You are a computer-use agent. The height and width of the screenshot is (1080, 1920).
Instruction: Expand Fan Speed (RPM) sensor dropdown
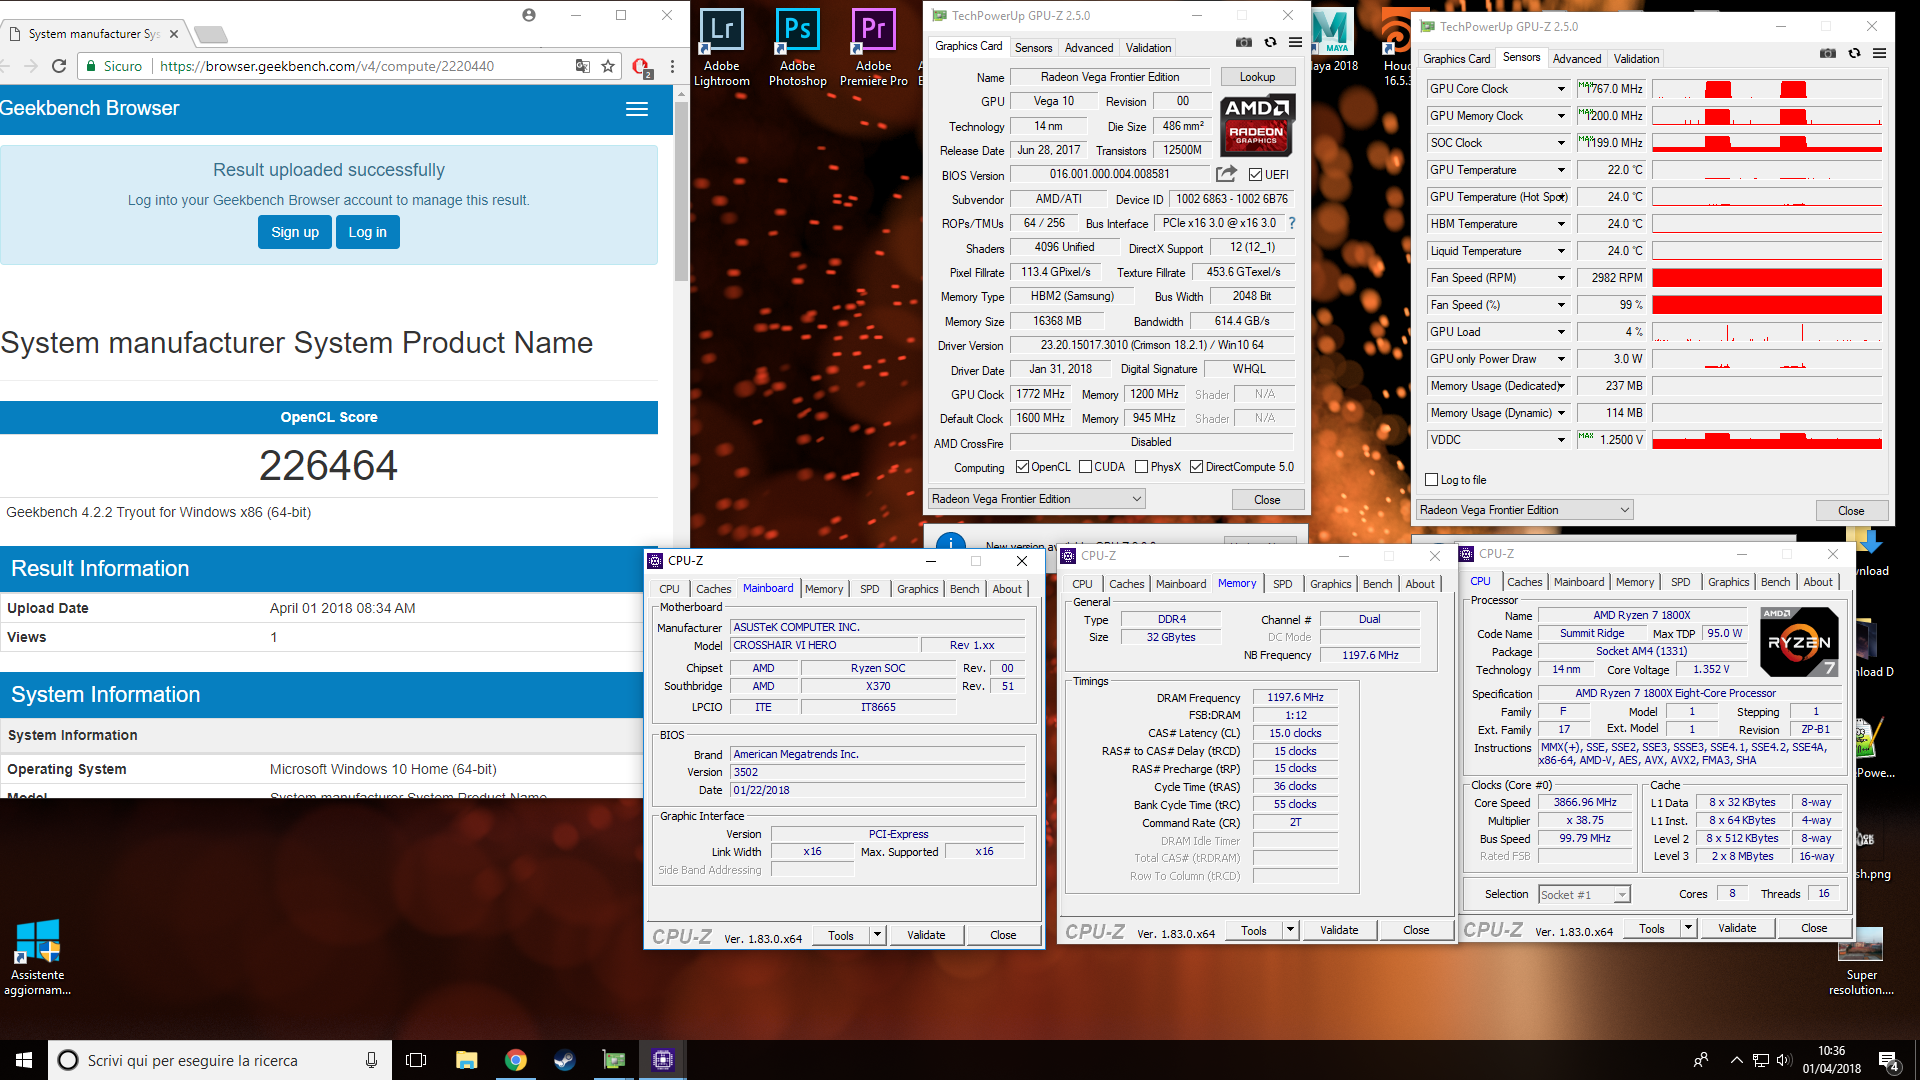pos(1561,278)
